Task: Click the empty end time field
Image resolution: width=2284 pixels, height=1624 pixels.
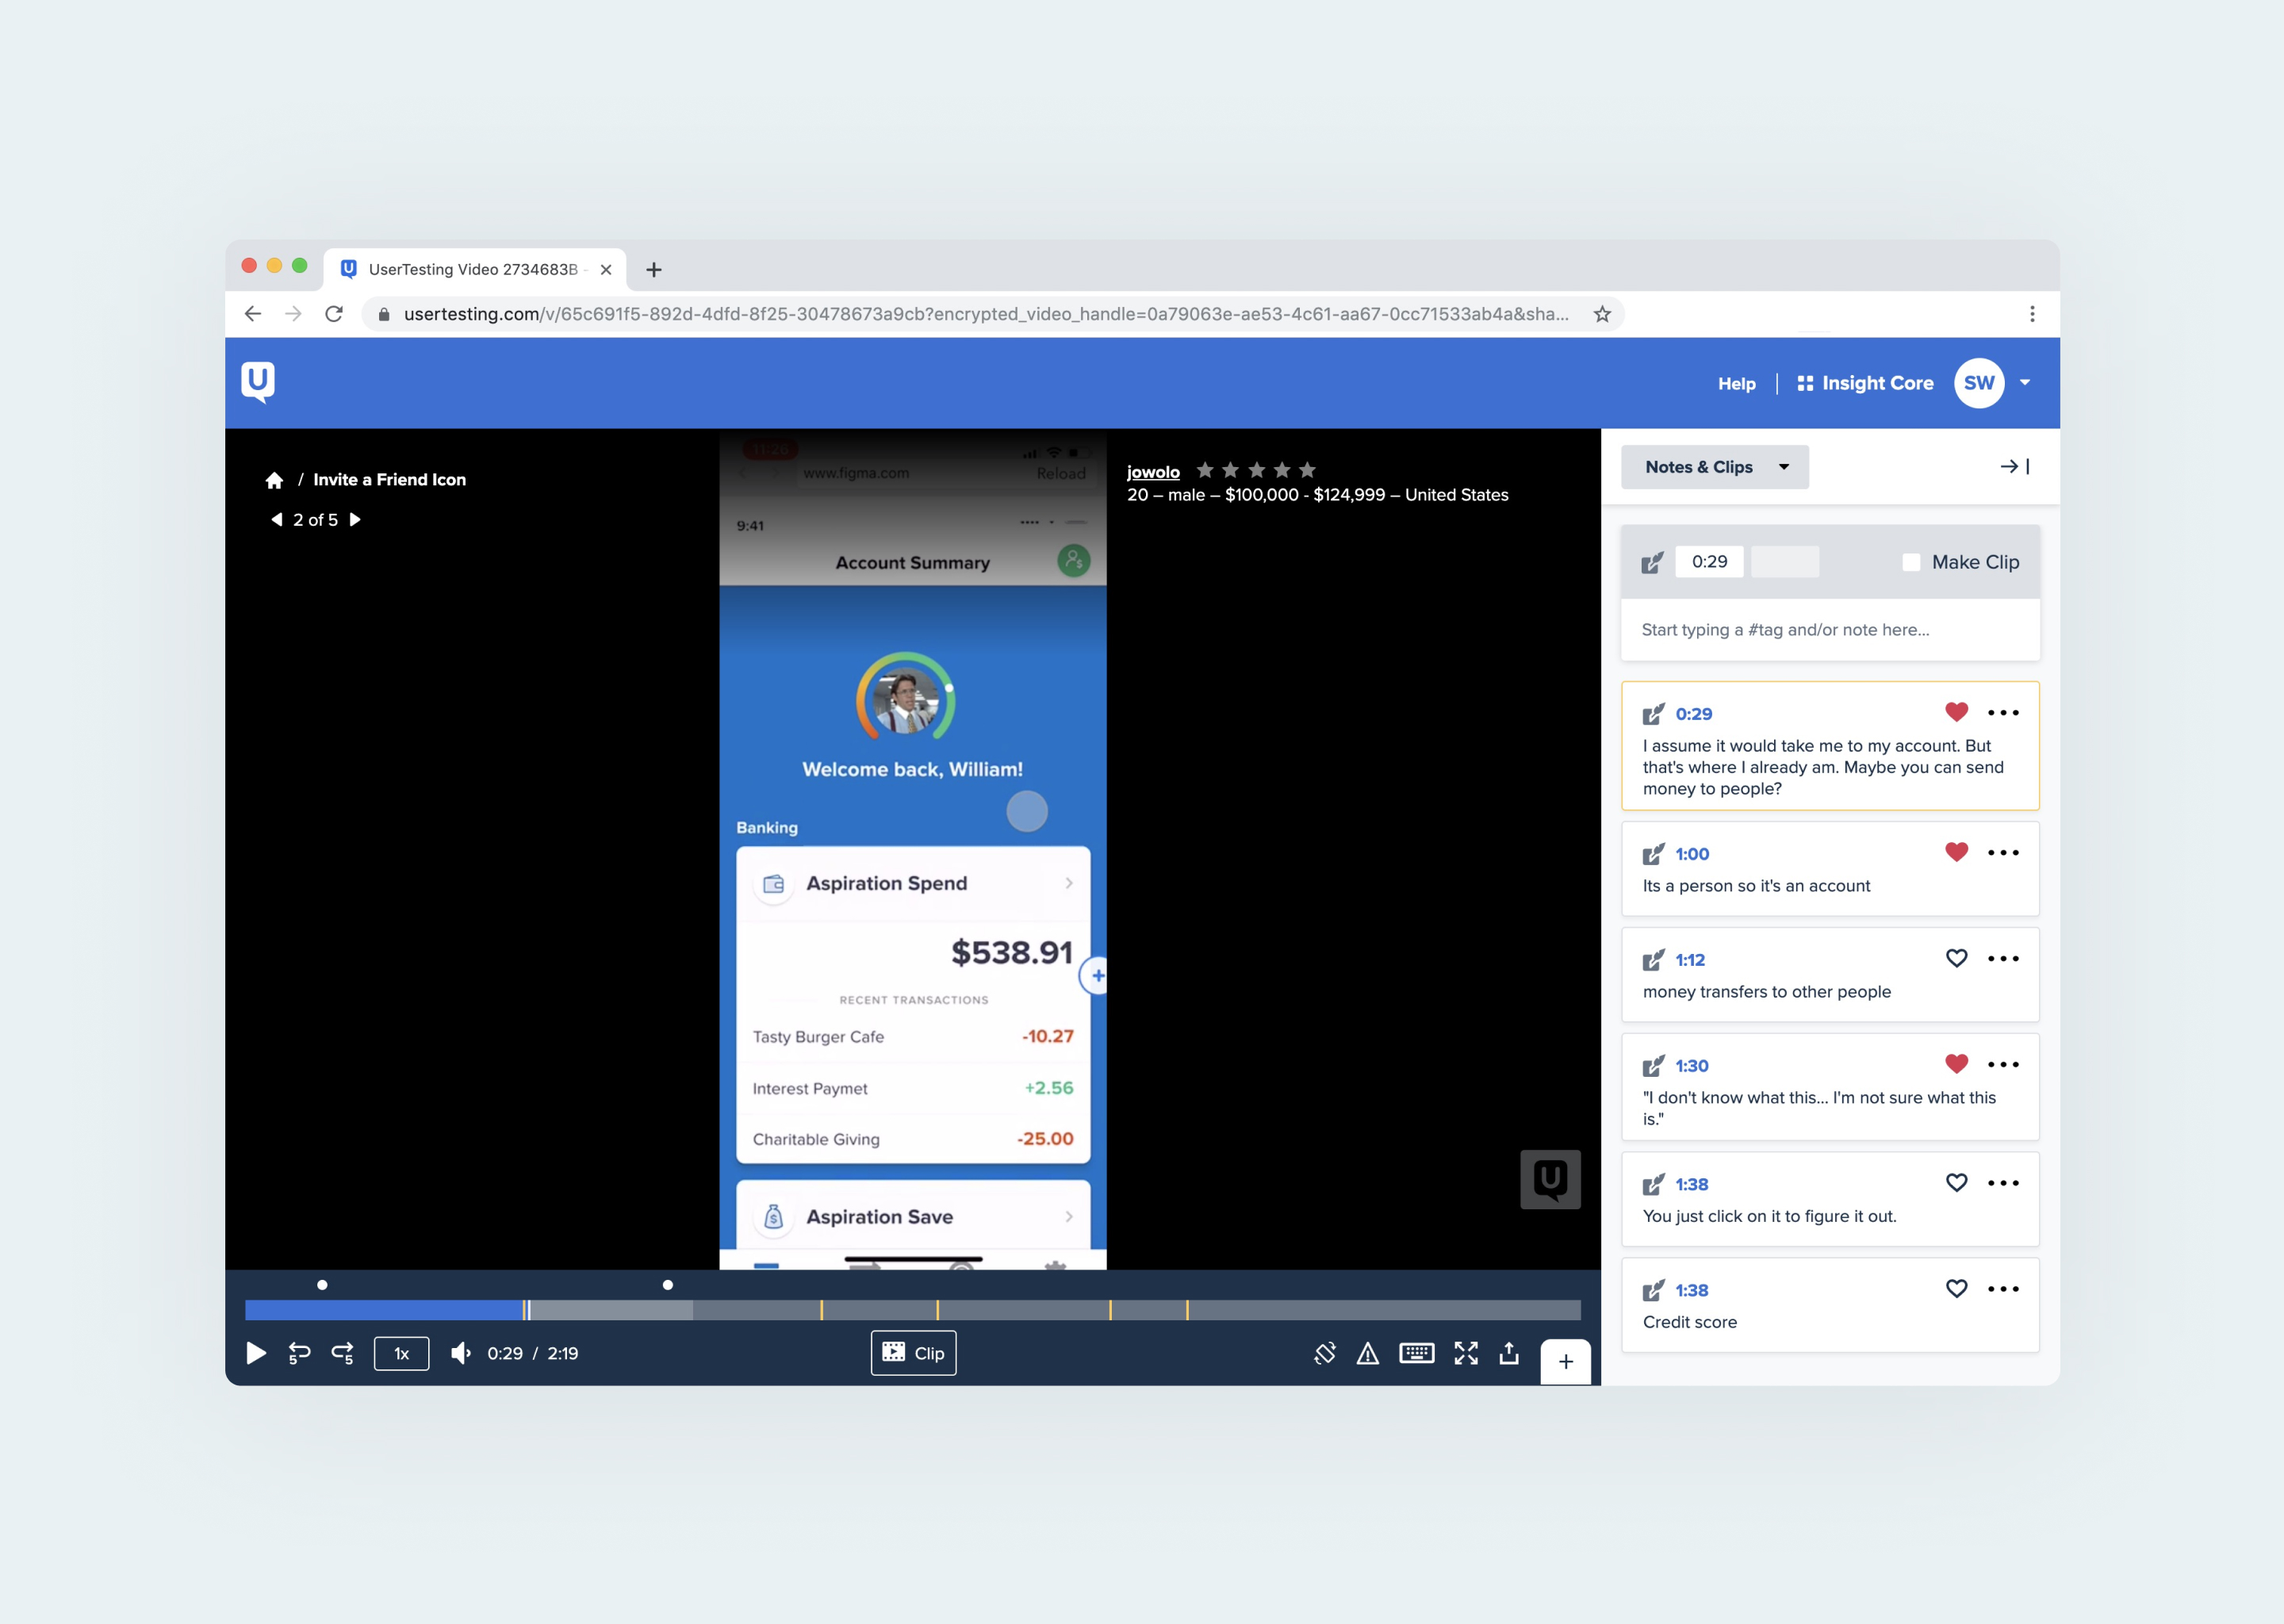Action: tap(1785, 562)
